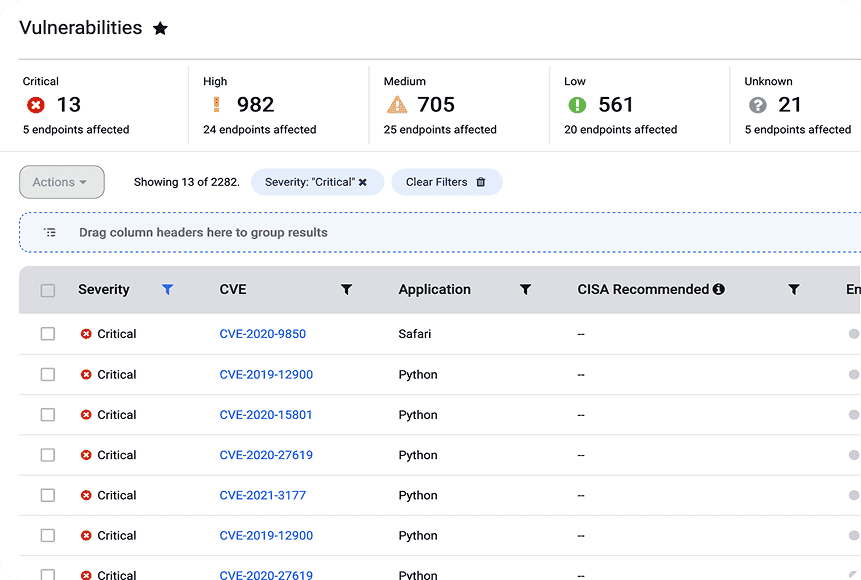Image resolution: width=861 pixels, height=580 pixels.
Task: Check the row checkbox for CVE-2020-9850
Action: point(47,333)
